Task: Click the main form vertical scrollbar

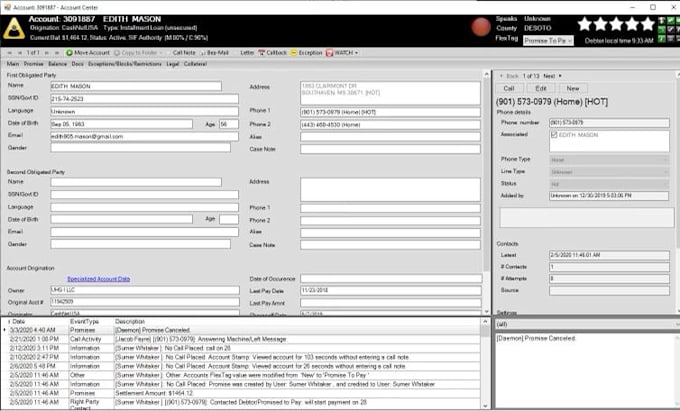Action: [x=487, y=192]
